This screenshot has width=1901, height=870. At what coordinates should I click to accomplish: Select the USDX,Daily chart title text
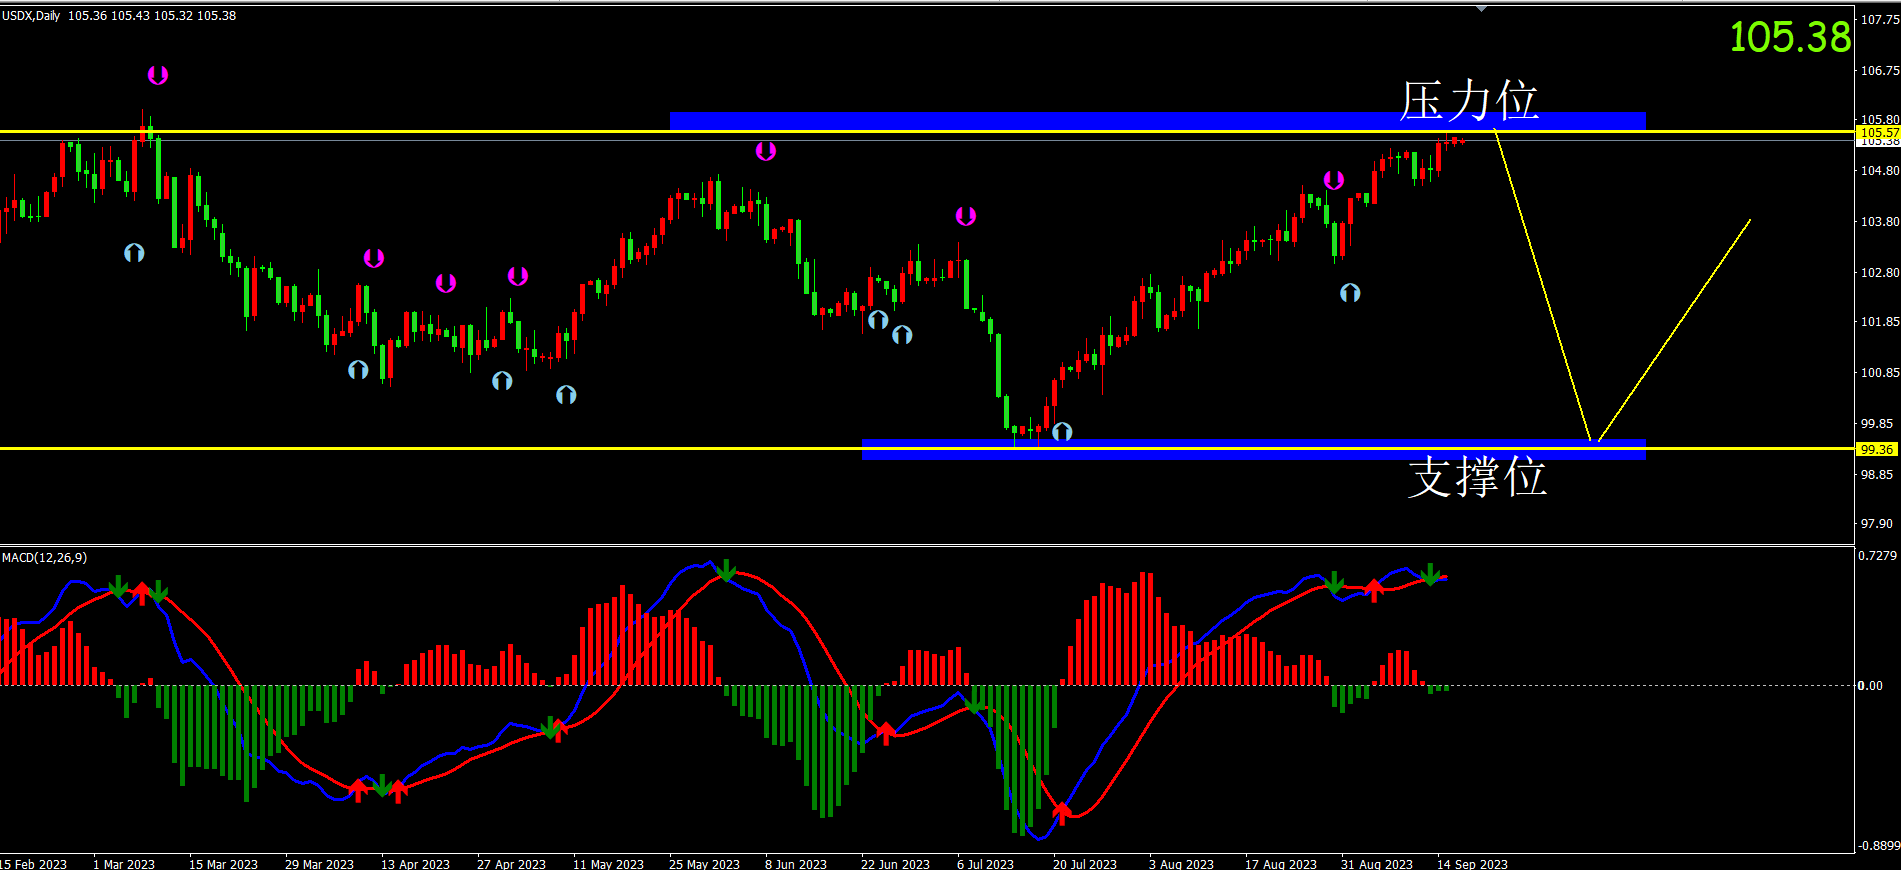click(31, 16)
